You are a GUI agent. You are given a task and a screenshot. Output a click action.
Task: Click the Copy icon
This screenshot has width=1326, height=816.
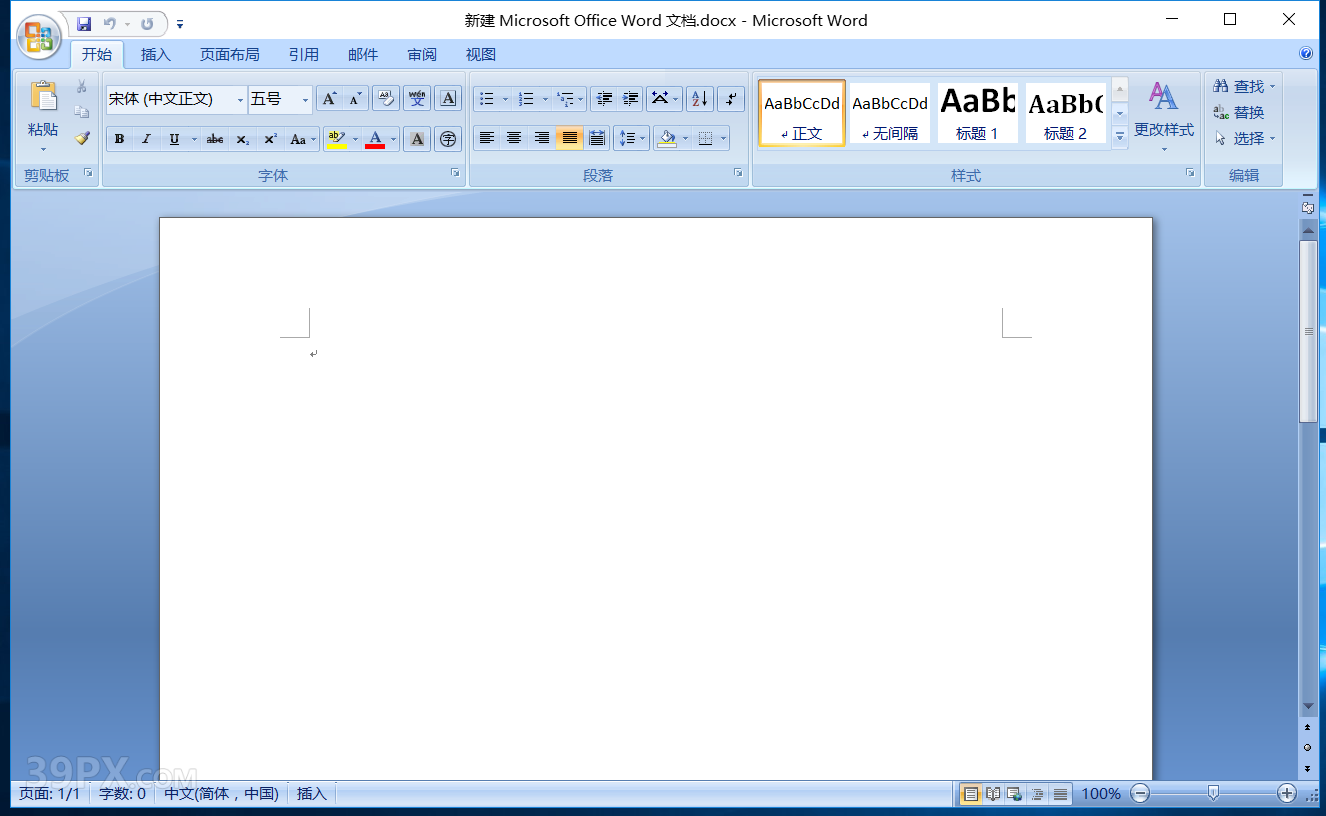pyautogui.click(x=82, y=112)
